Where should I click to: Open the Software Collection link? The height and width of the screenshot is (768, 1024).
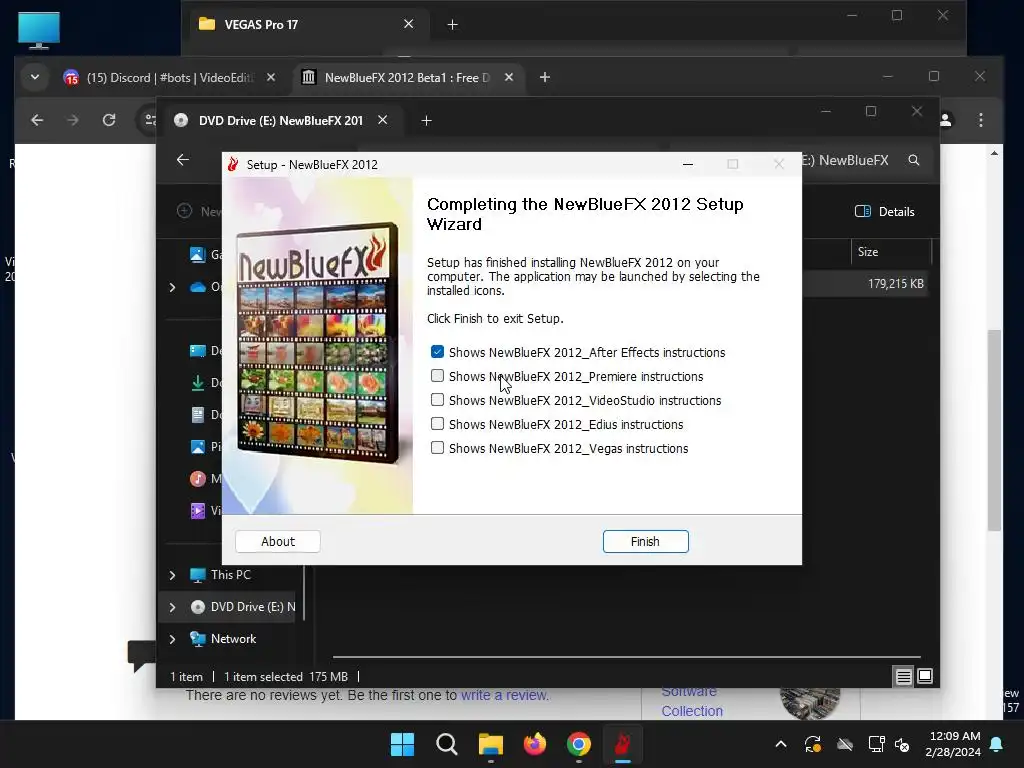point(692,701)
